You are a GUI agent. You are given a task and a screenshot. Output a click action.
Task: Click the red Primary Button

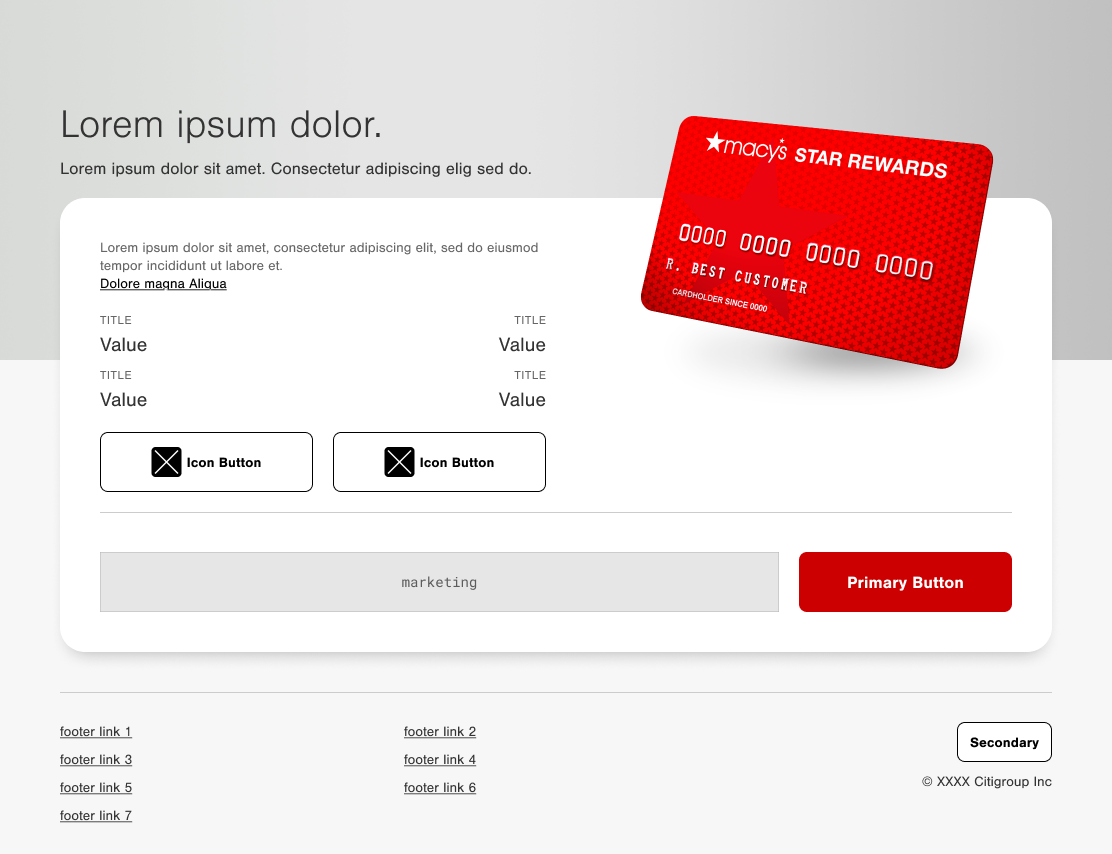[x=905, y=582]
